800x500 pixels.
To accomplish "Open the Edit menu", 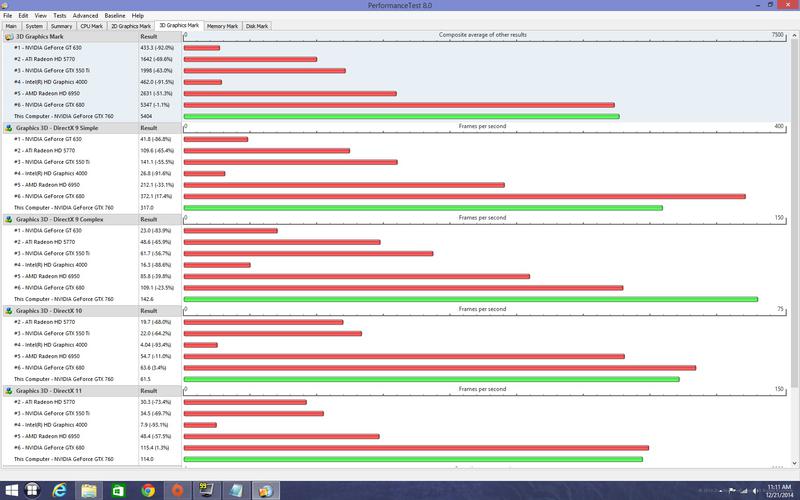I will 23,16.
